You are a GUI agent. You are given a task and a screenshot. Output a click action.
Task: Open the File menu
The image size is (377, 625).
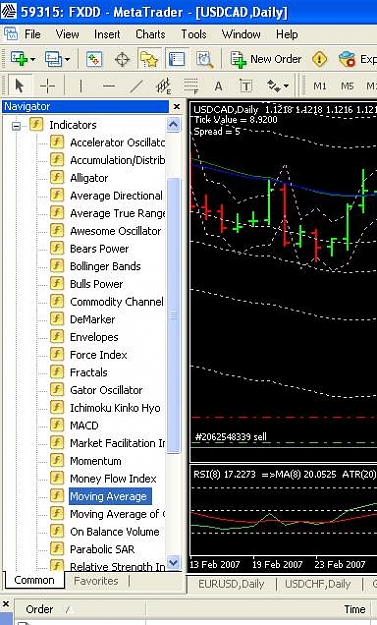[x=32, y=34]
